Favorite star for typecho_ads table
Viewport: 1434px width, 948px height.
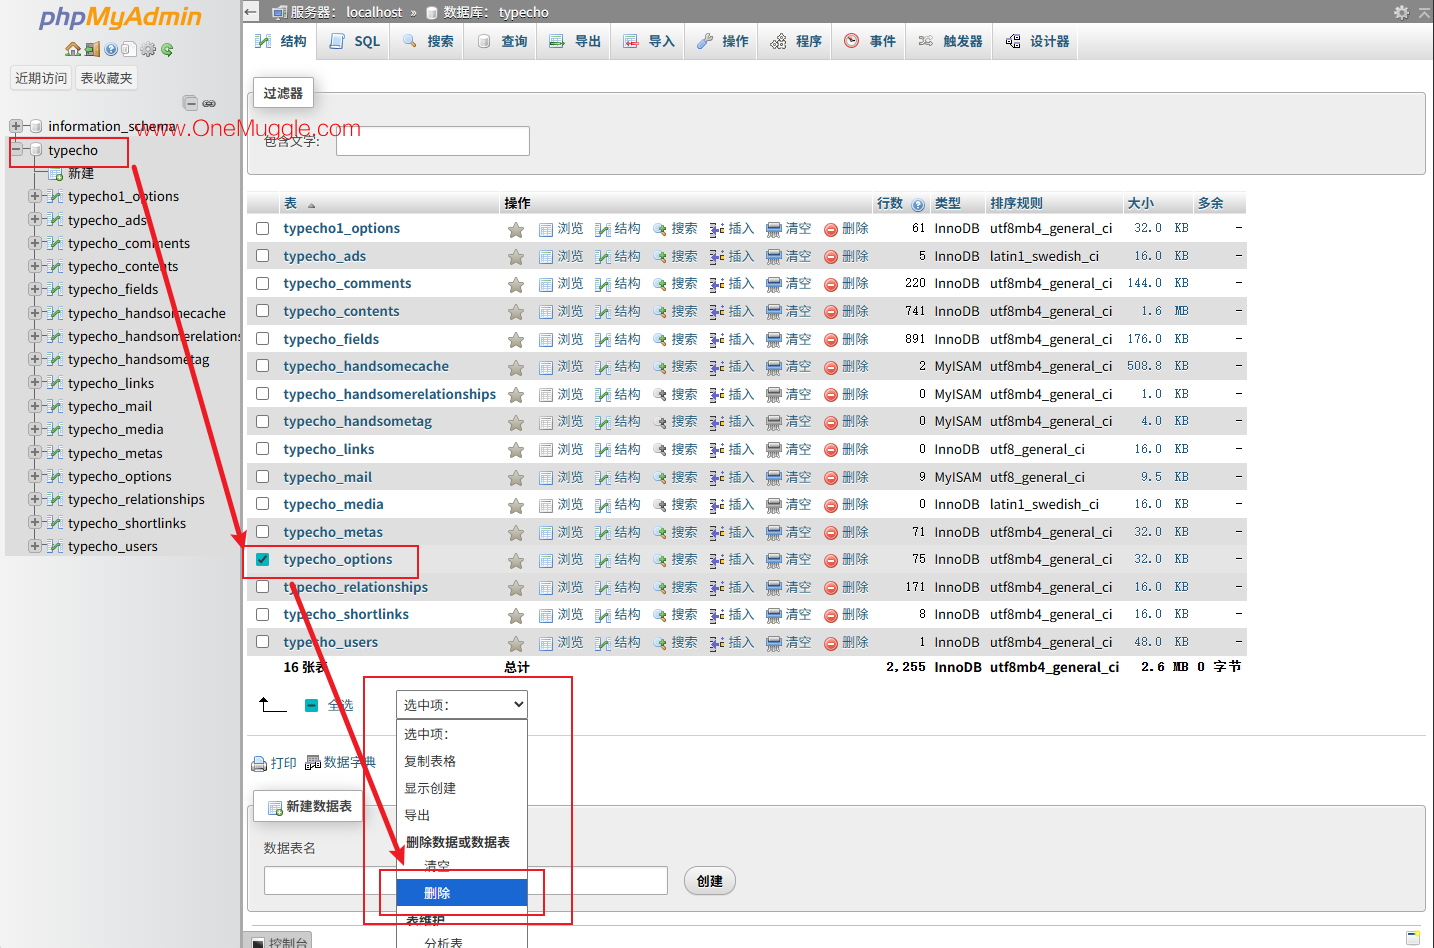[516, 257]
